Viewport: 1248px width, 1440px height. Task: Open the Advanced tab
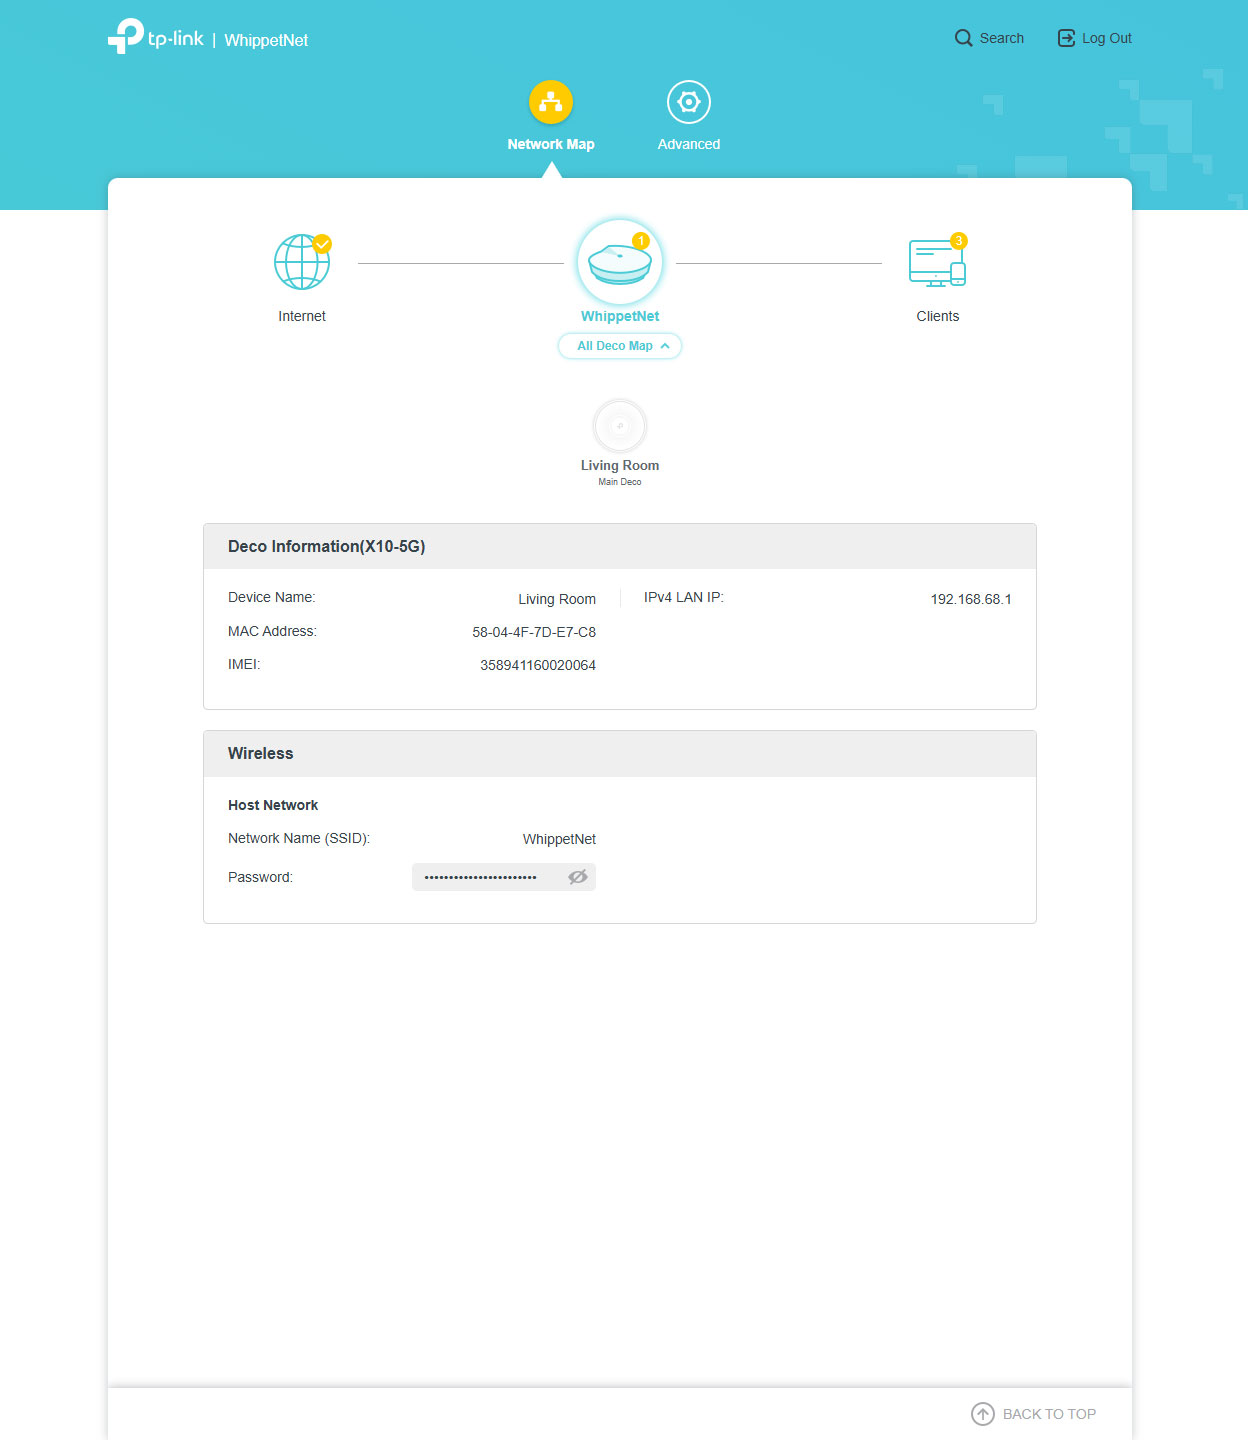(689, 116)
